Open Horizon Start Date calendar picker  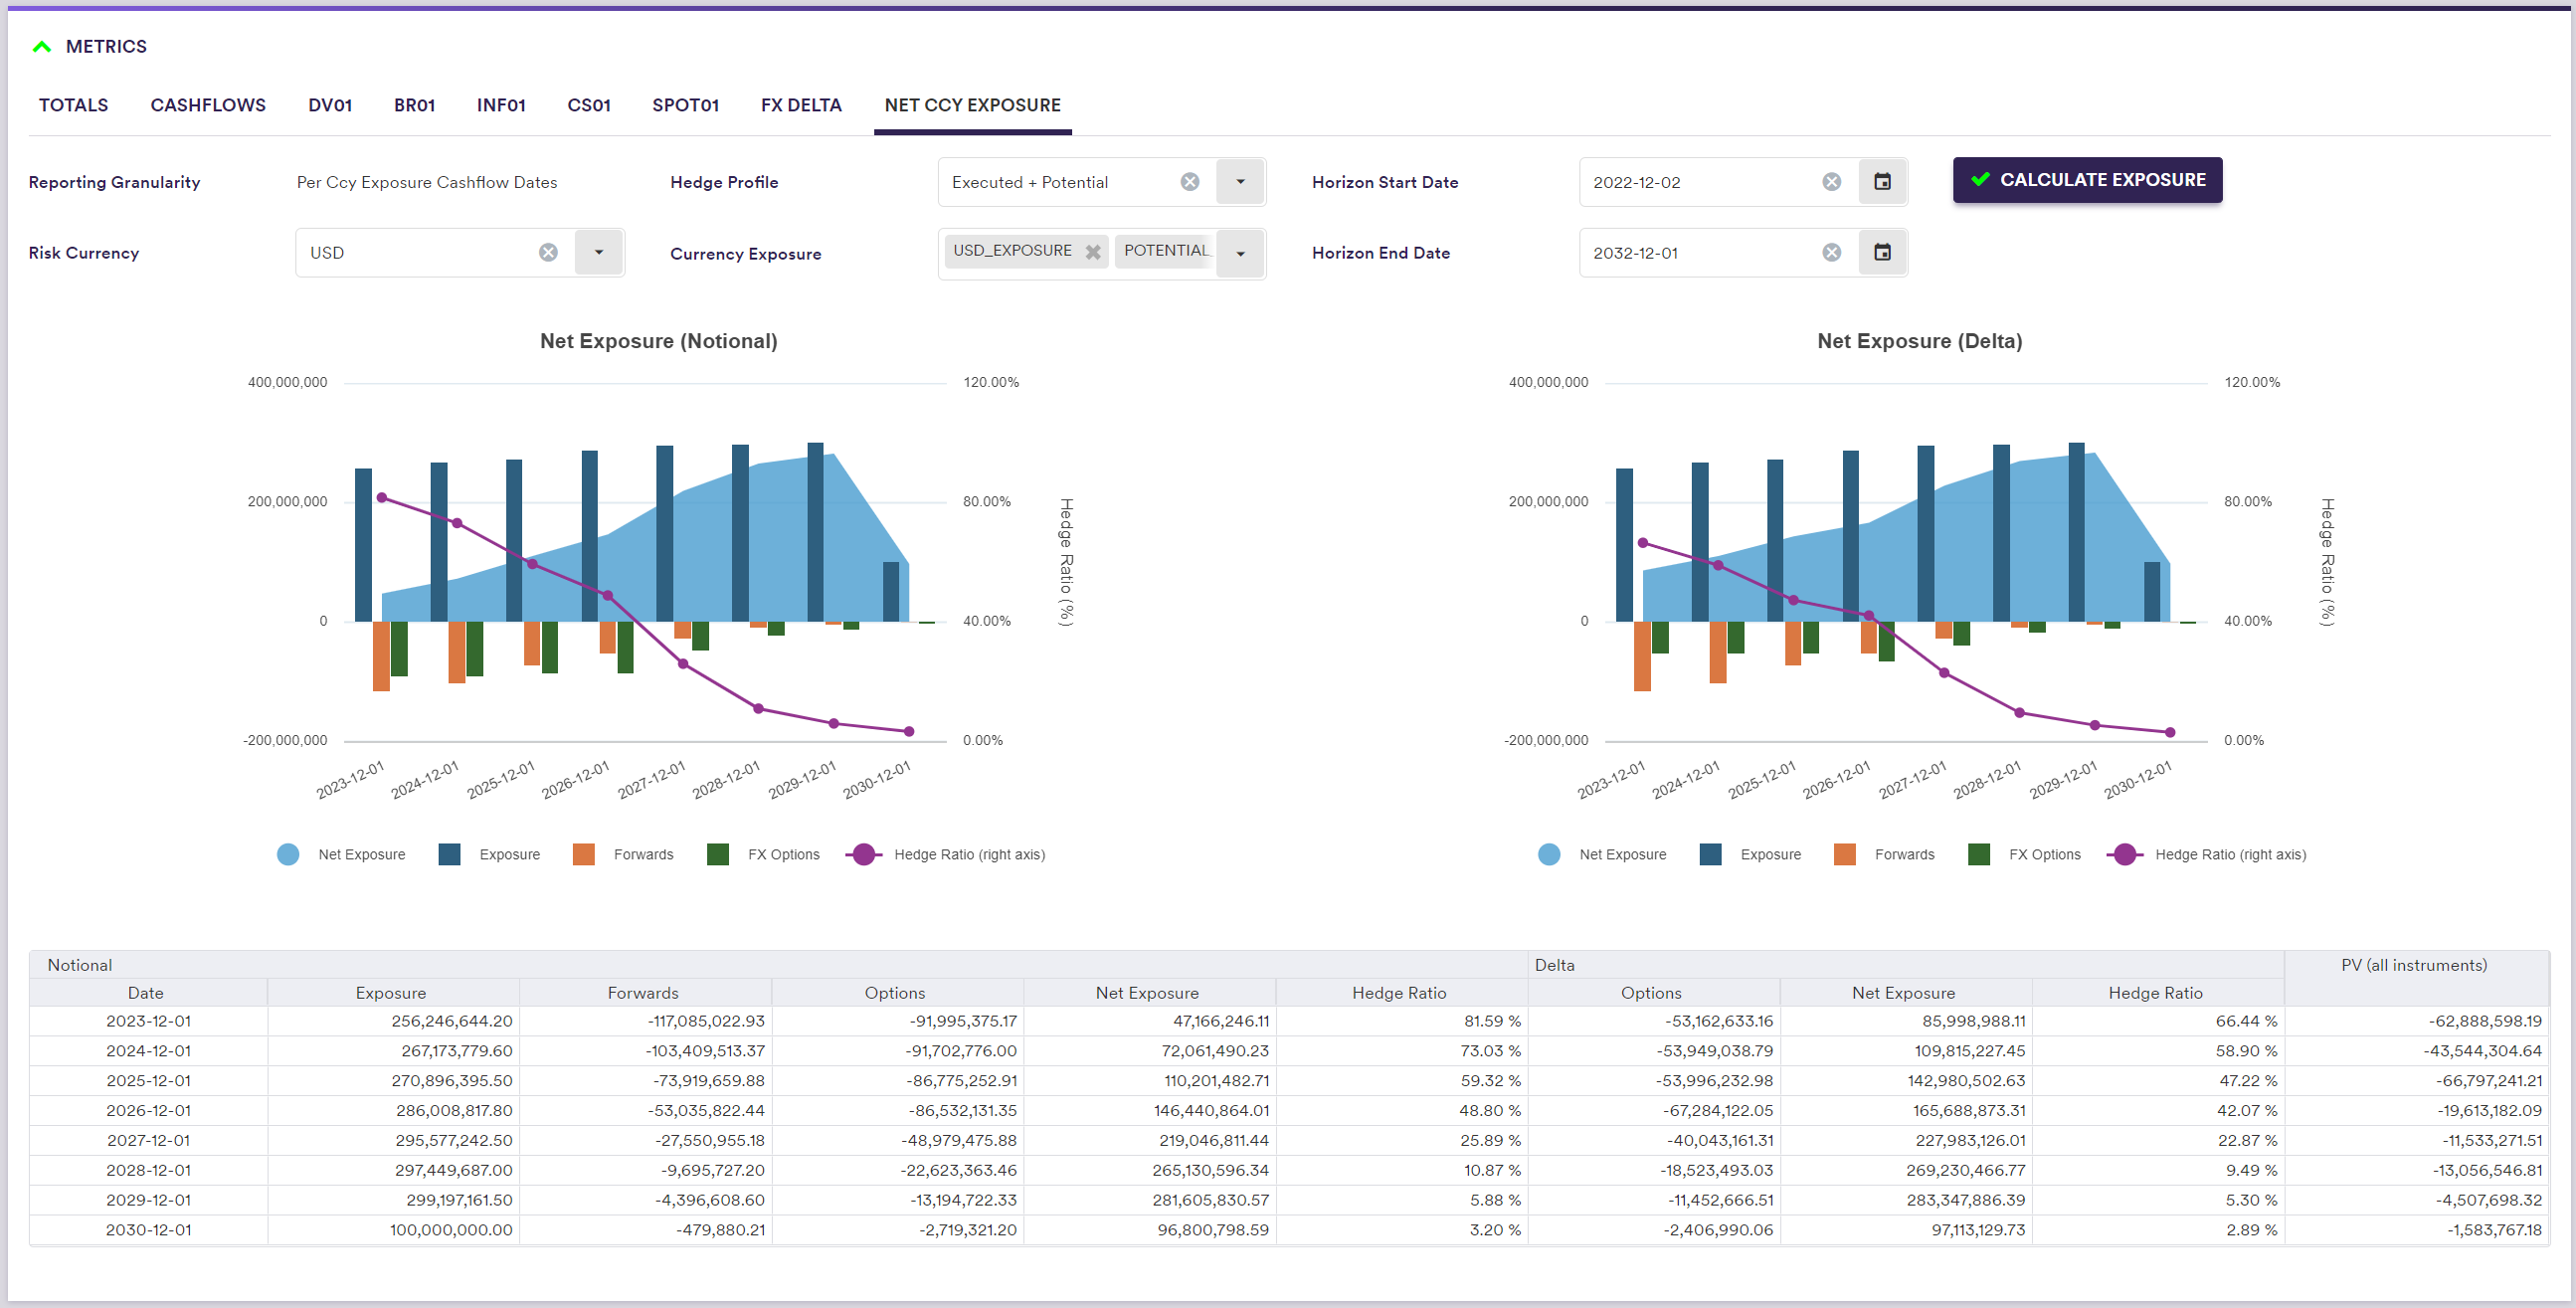(x=1882, y=182)
